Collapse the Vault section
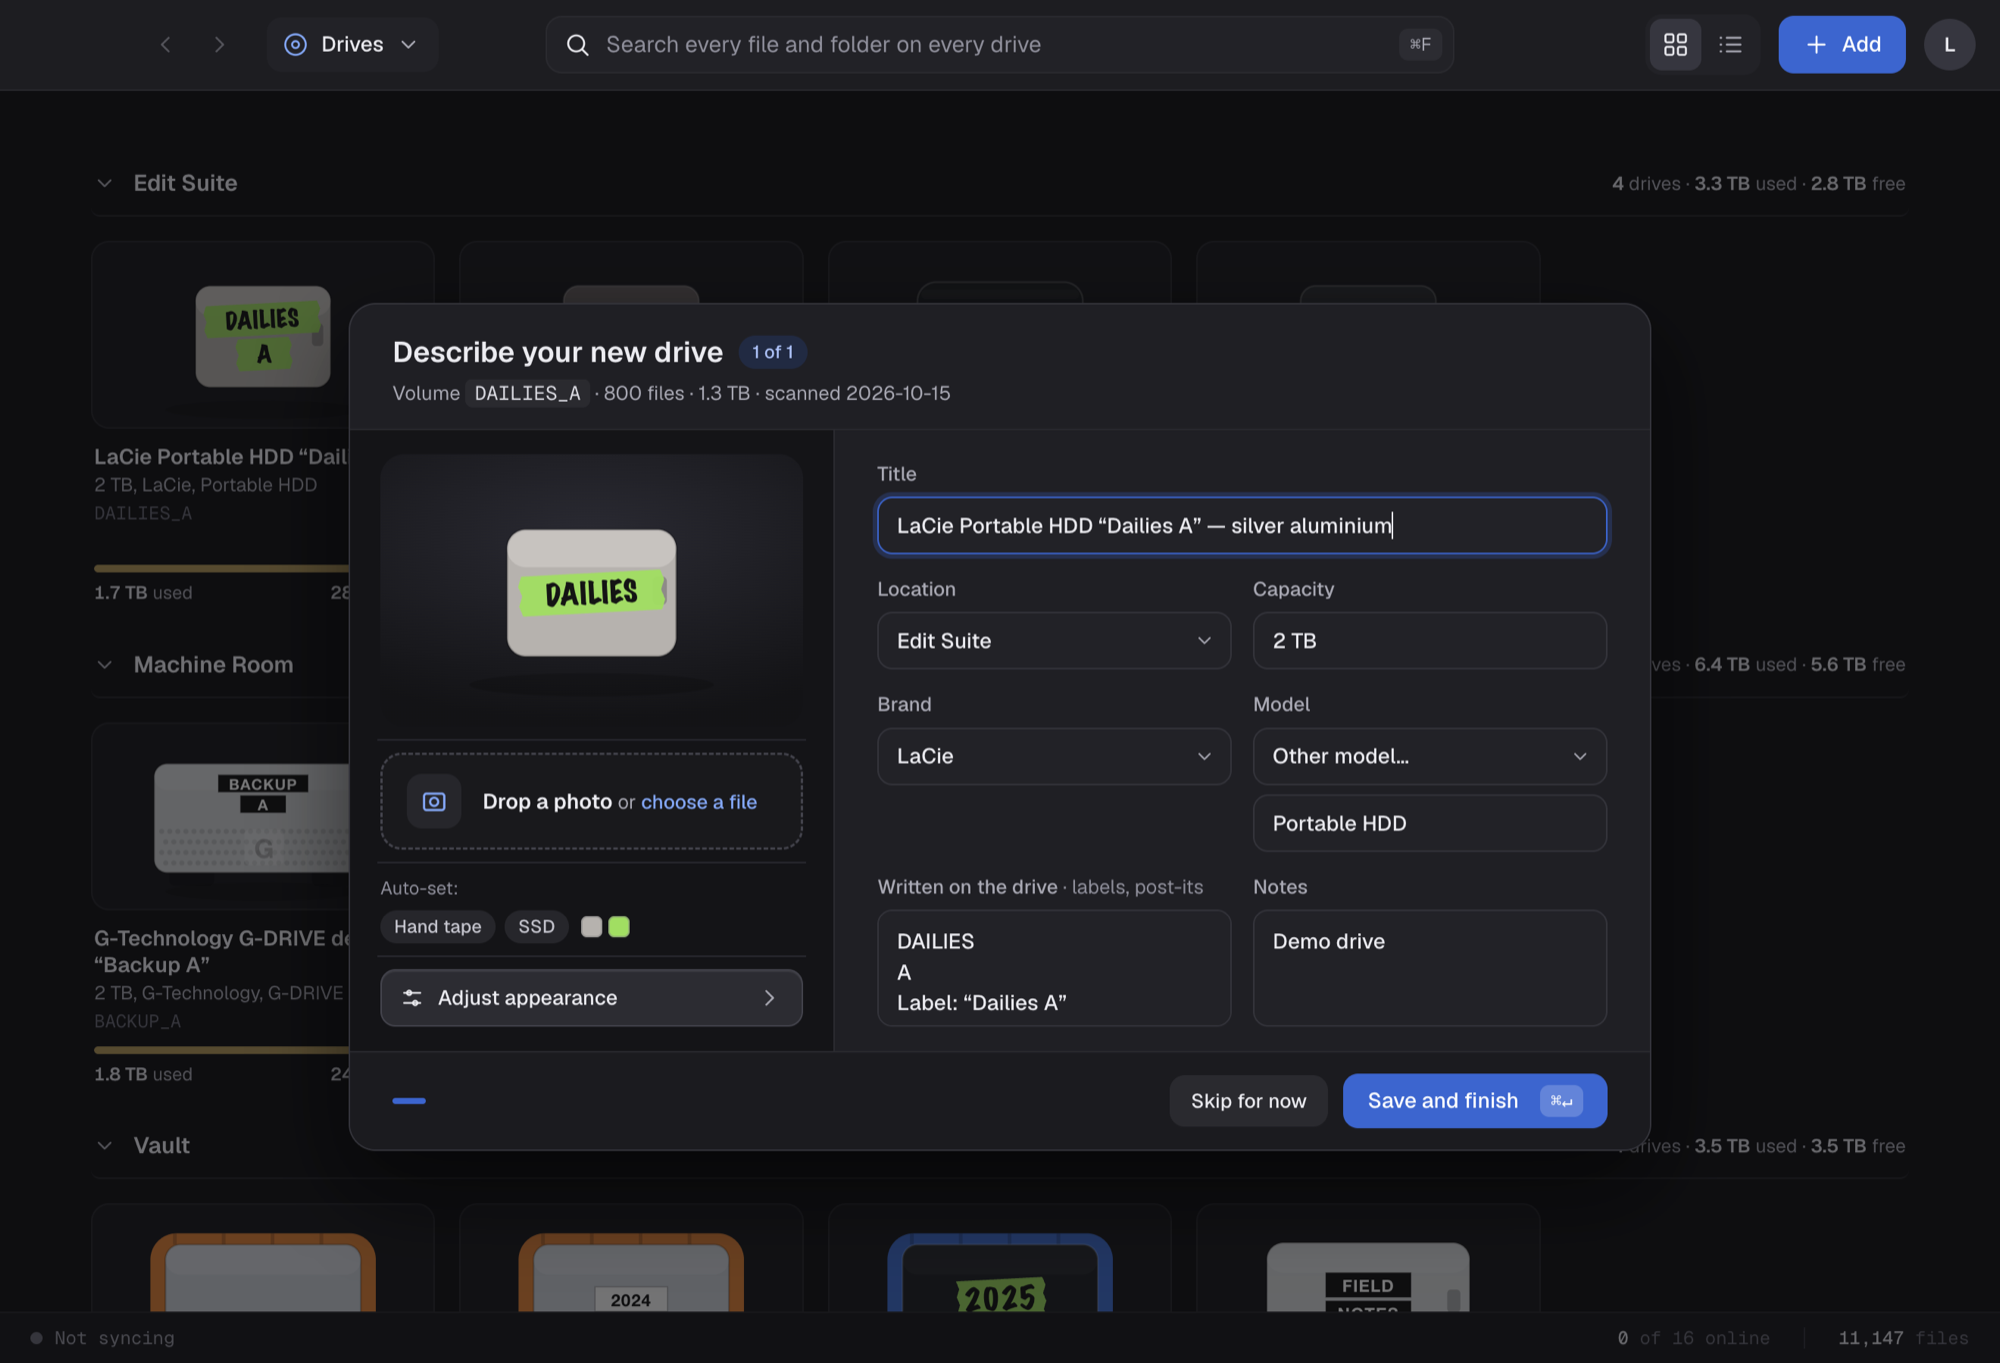The width and height of the screenshot is (2000, 1363). (x=104, y=1145)
